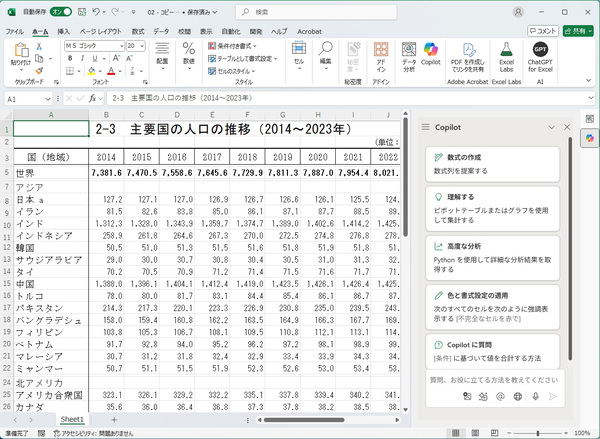Open the Copilot hamburger menu
This screenshot has width=600, height=439.
[x=427, y=127]
